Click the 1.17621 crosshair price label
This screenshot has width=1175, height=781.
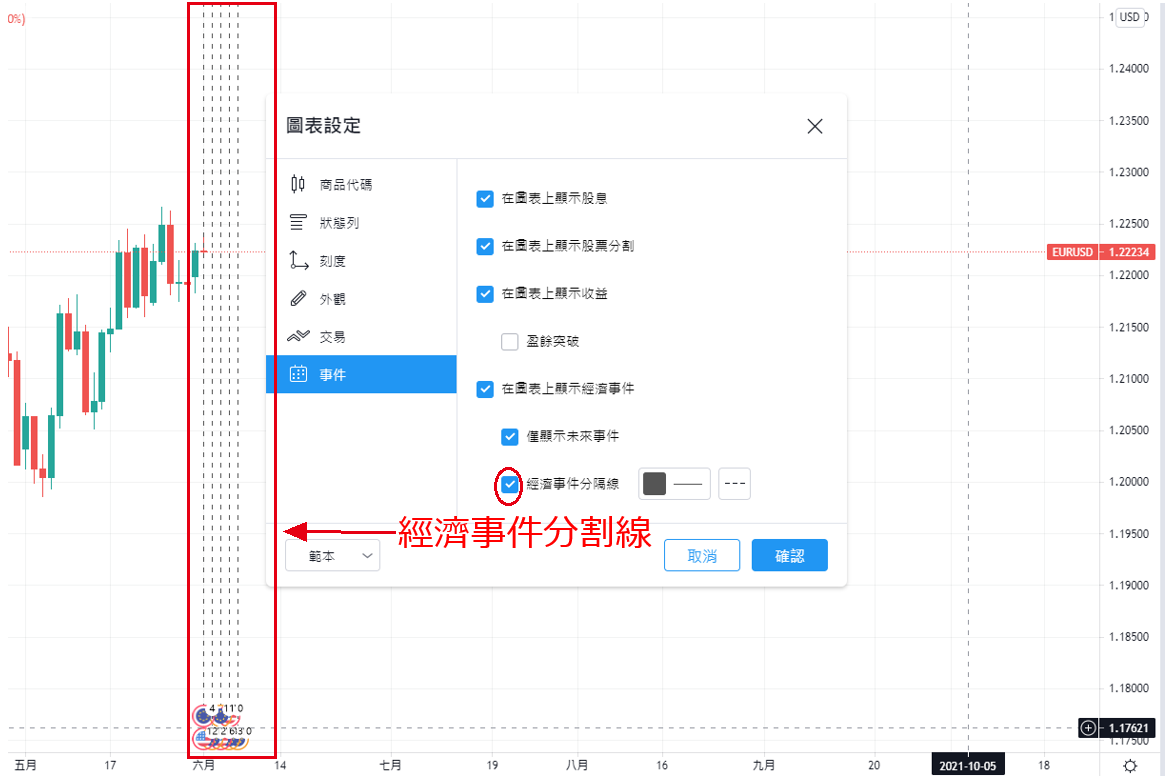[x=1127, y=728]
